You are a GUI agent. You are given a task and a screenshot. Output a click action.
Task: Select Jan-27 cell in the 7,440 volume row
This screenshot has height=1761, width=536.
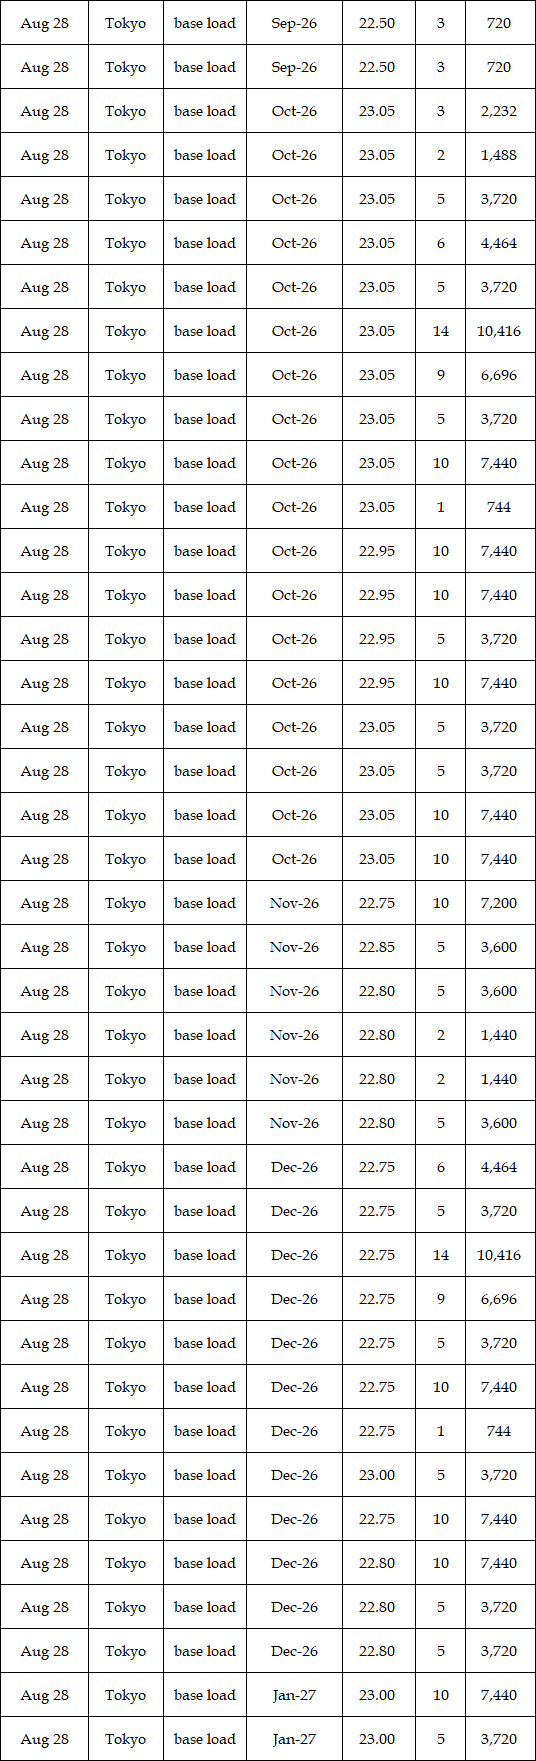[x=294, y=1695]
